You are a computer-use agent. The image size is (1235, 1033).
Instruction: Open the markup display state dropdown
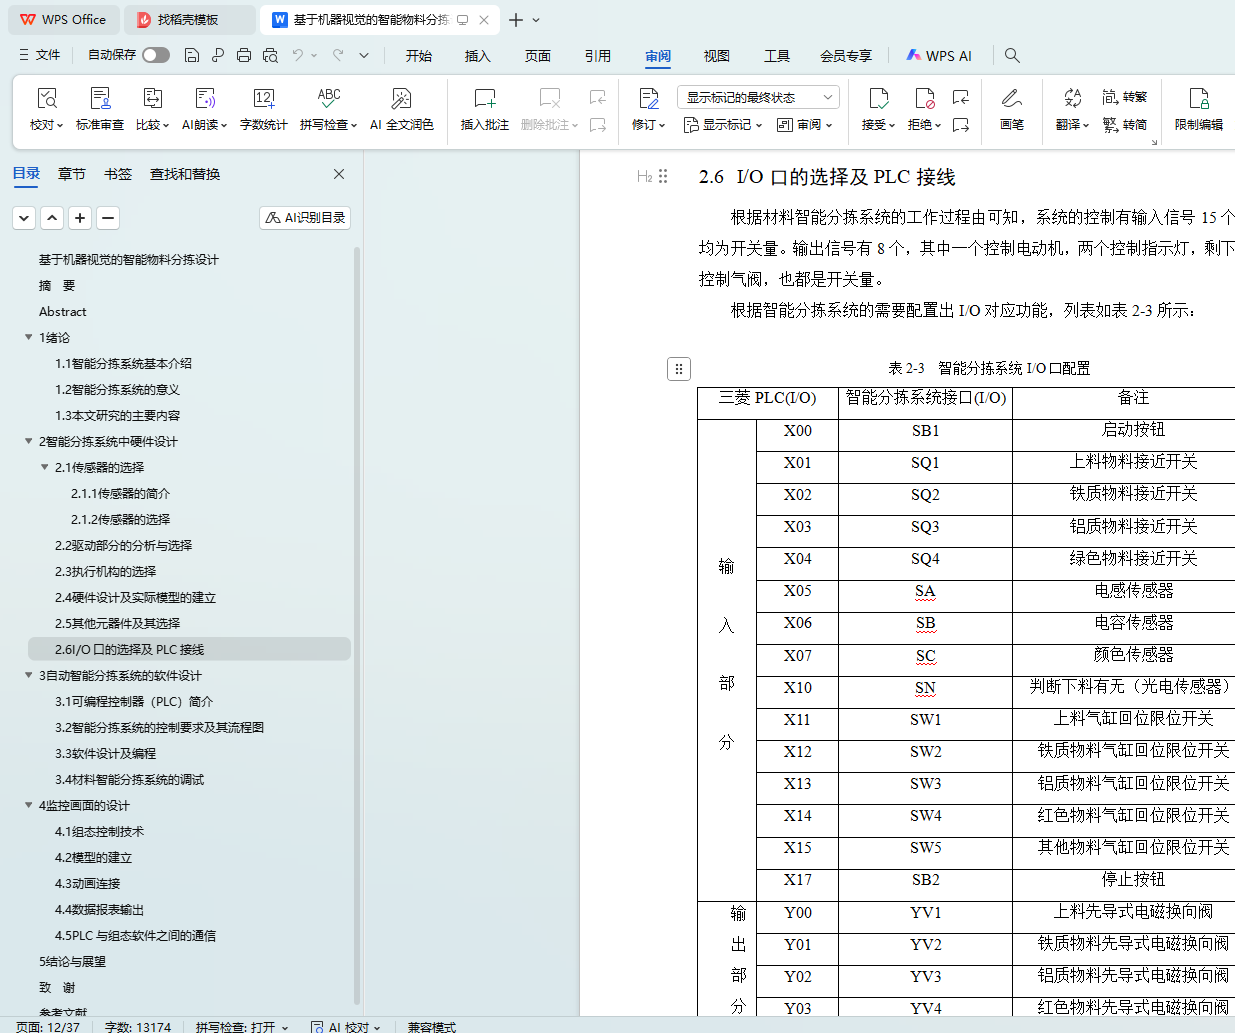(757, 97)
